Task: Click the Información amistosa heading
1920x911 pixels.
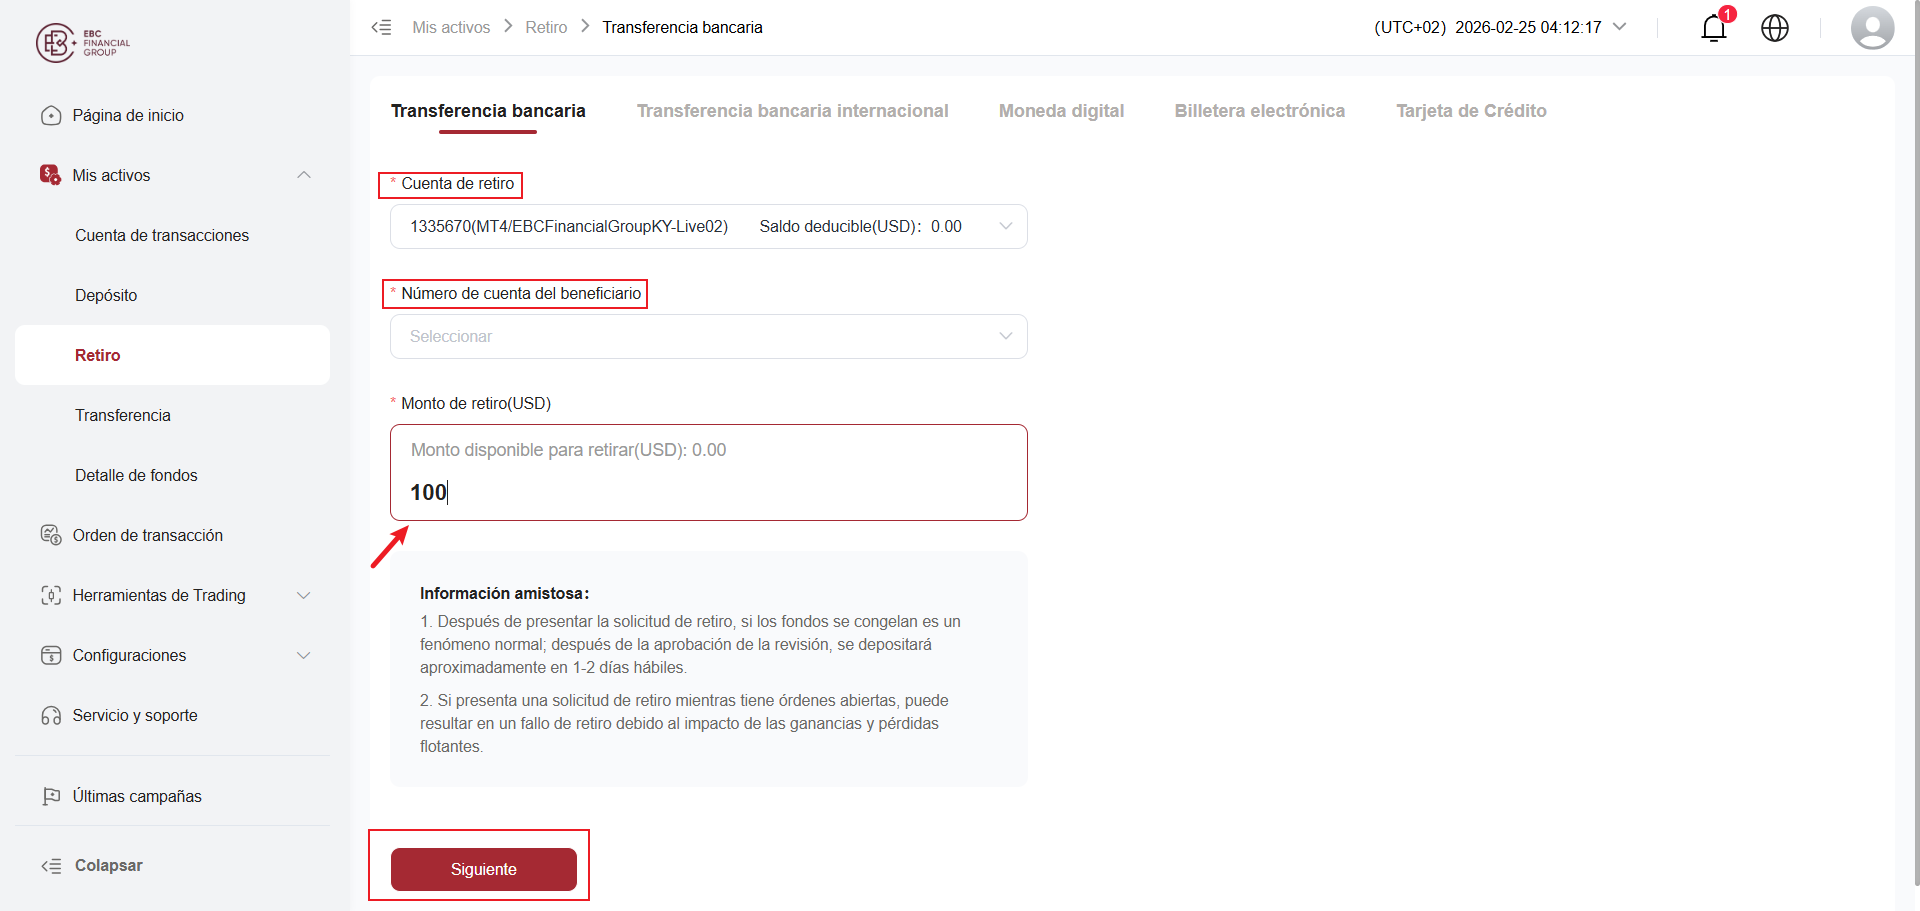Action: coord(504,594)
